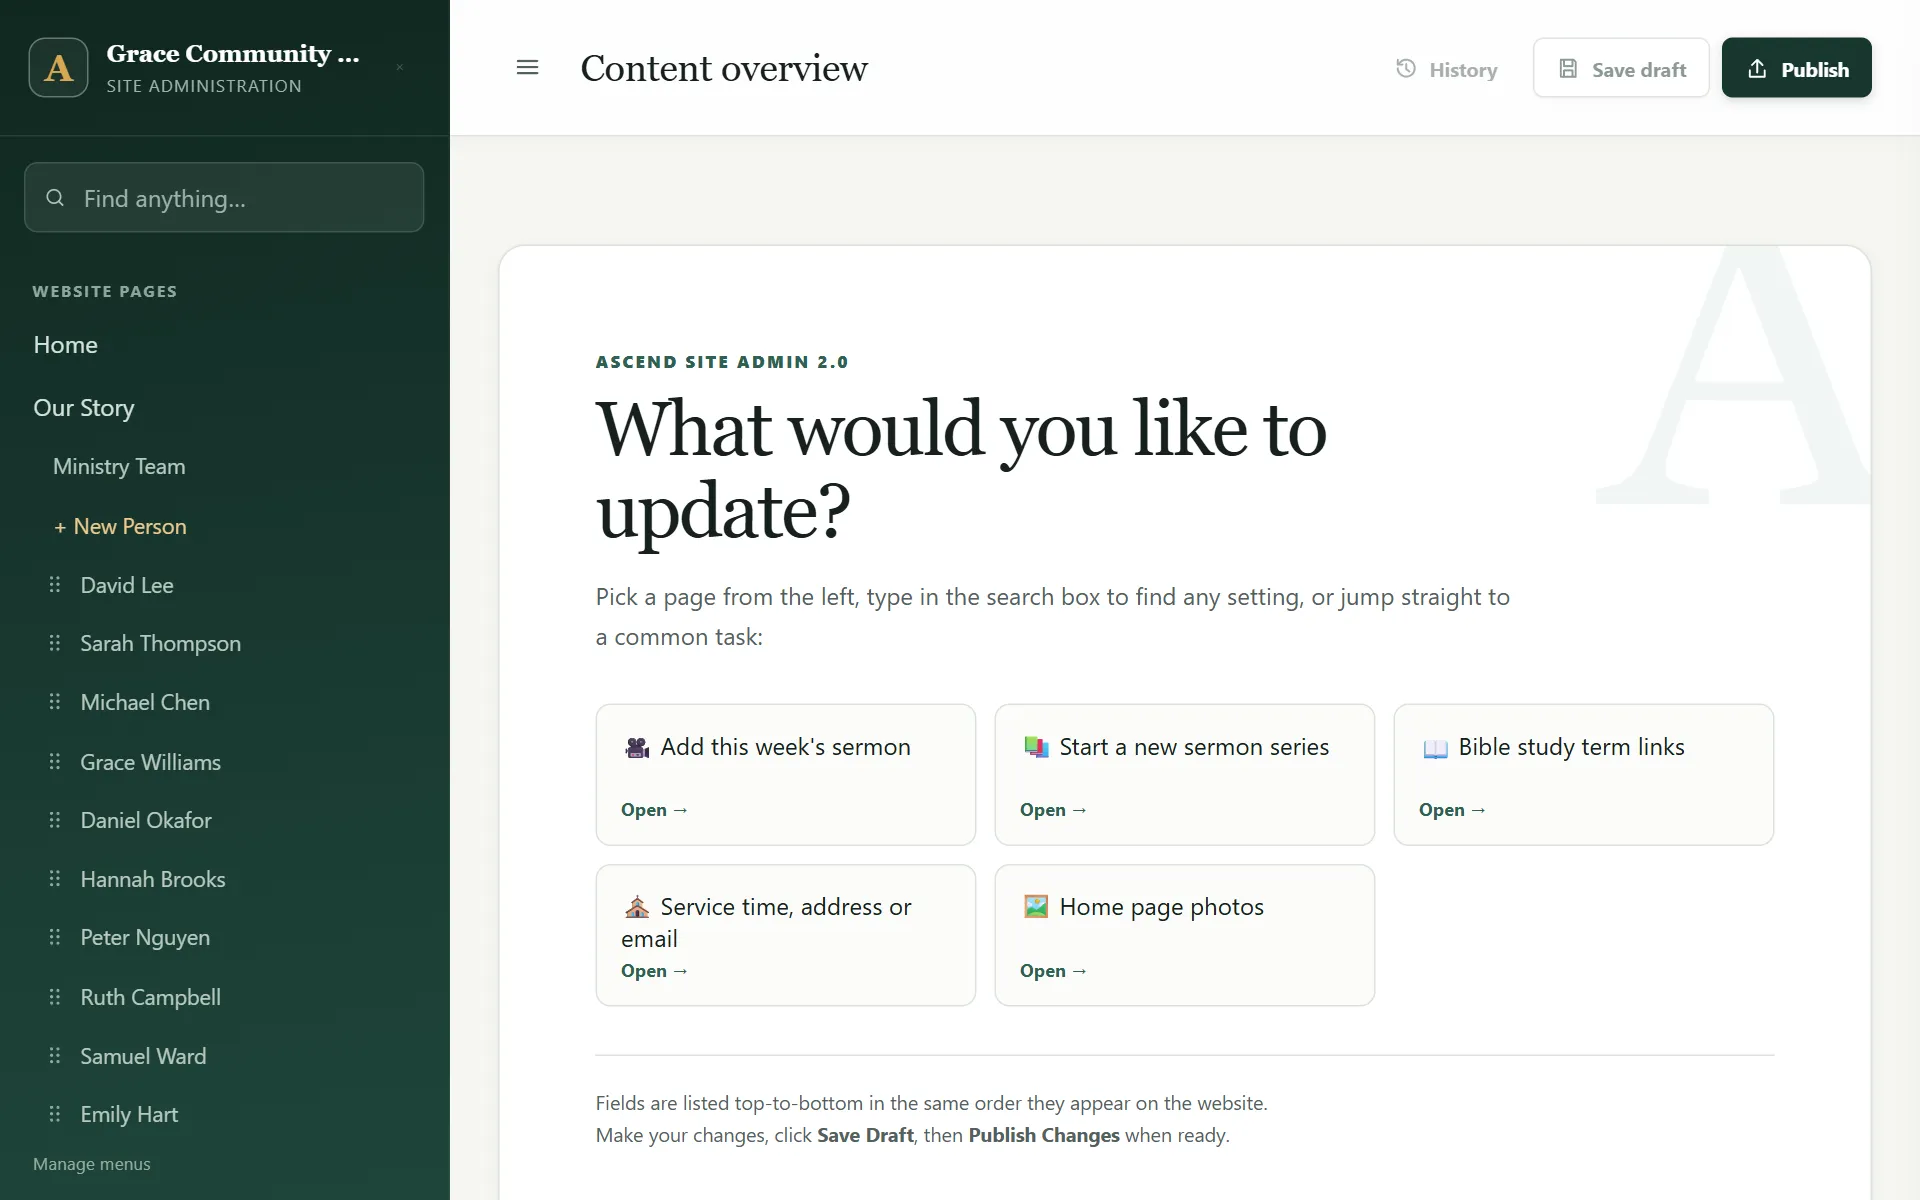Click the Grace Community site title
The image size is (1920, 1200).
tap(233, 53)
